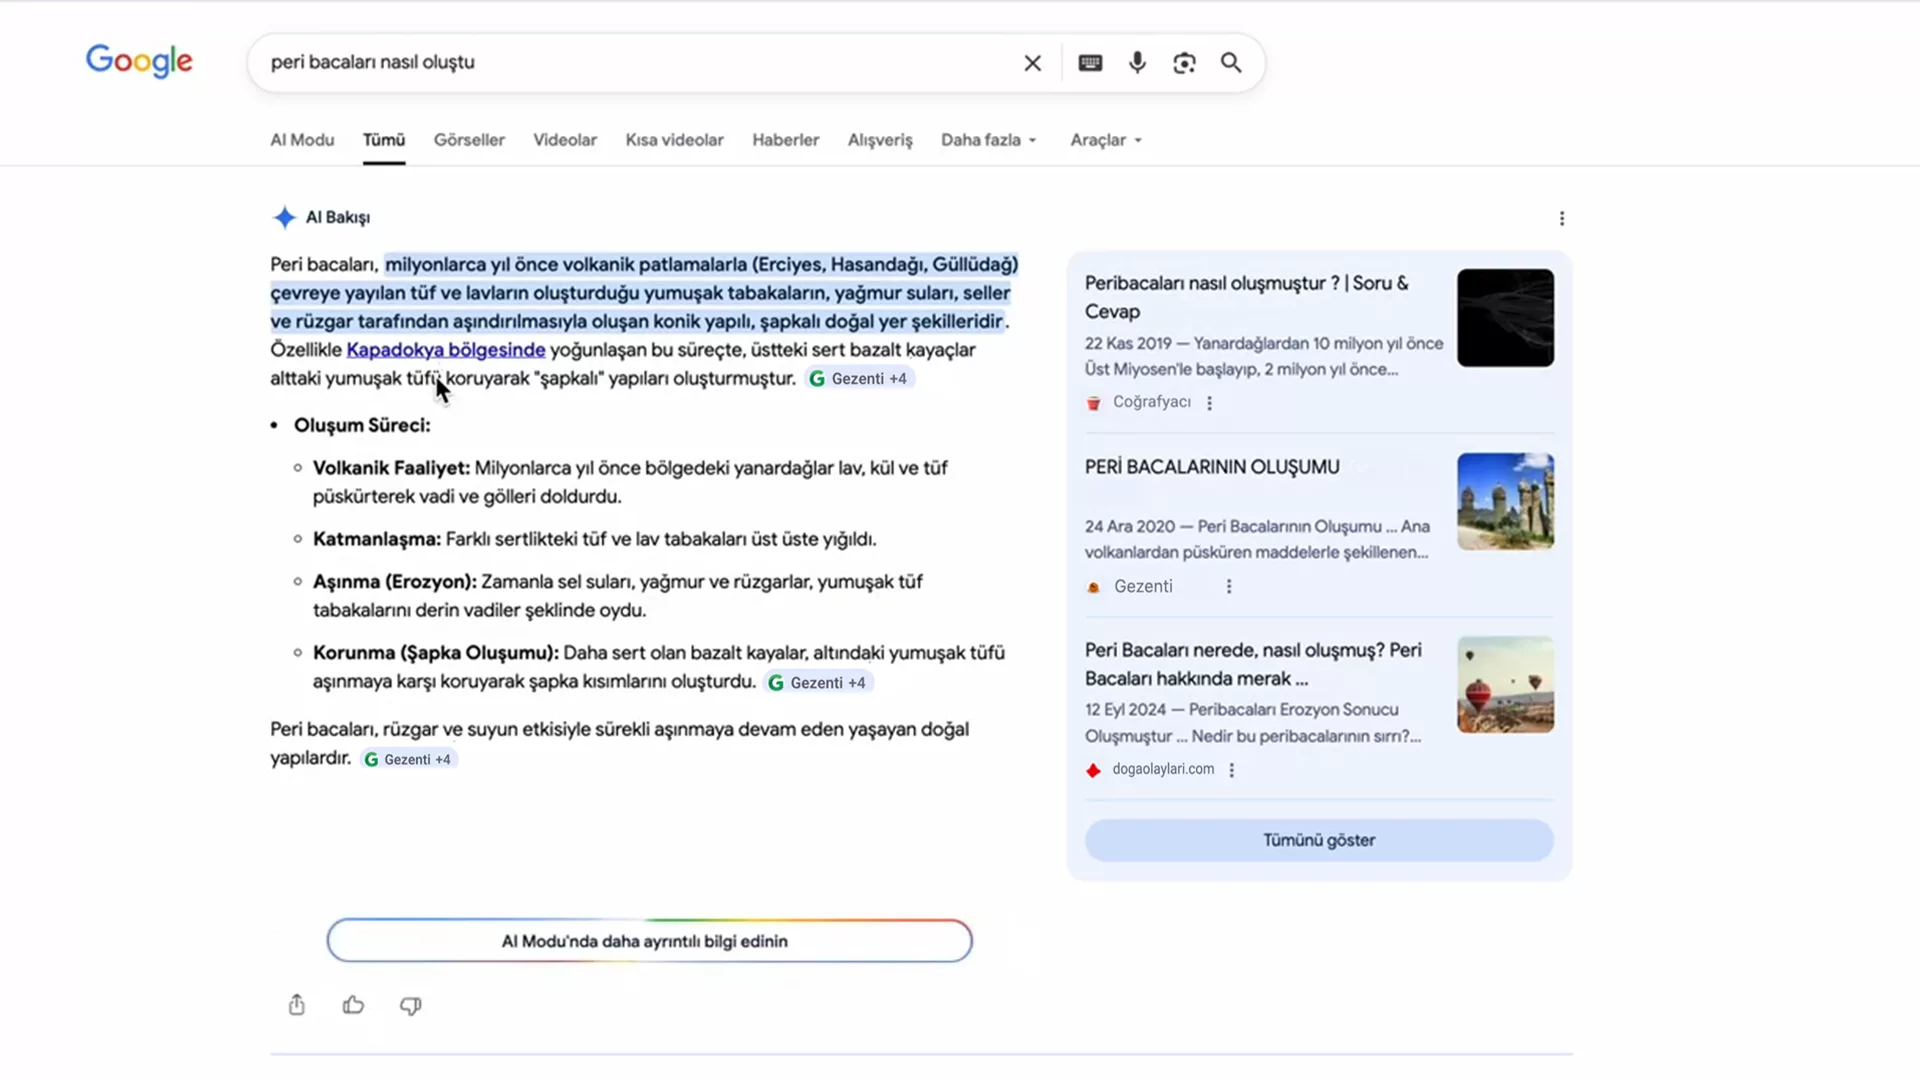Clear the search query with the X icon
The height and width of the screenshot is (1080, 1920).
click(1032, 62)
